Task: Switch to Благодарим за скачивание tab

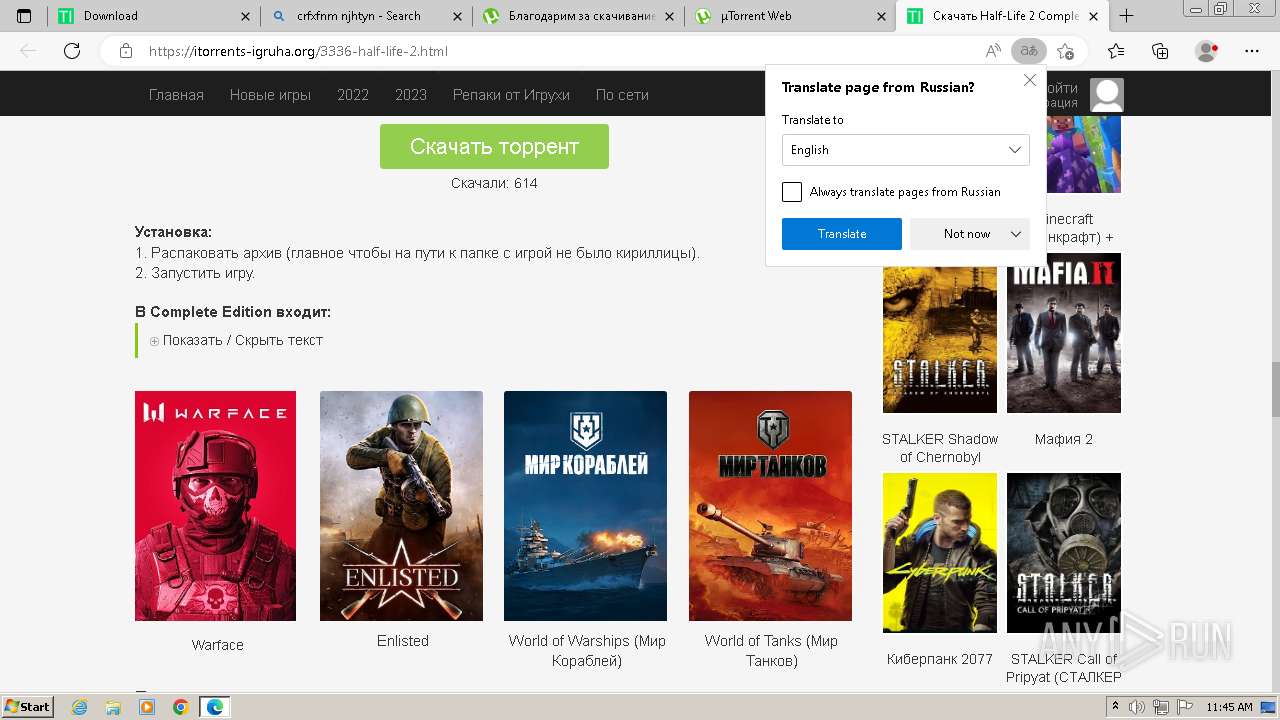Action: [x=579, y=16]
